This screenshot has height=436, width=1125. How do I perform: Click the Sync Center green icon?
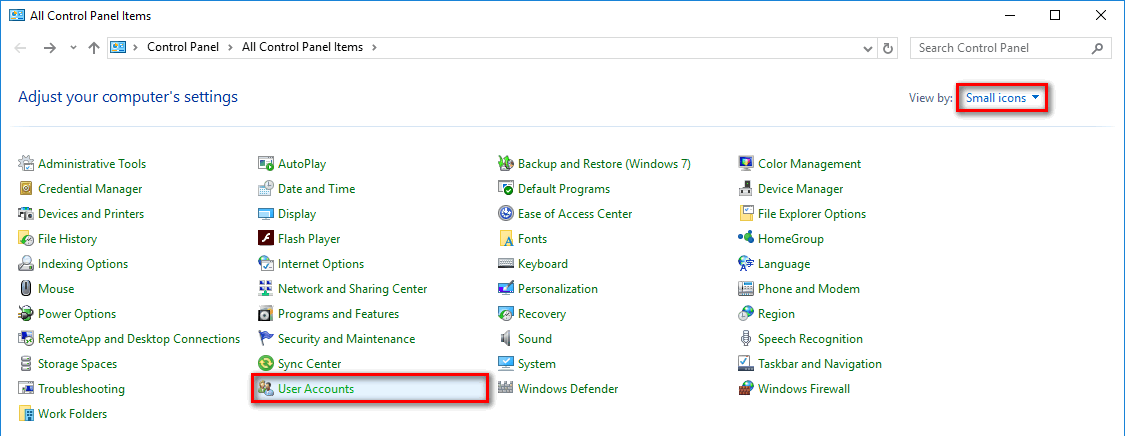click(x=266, y=364)
